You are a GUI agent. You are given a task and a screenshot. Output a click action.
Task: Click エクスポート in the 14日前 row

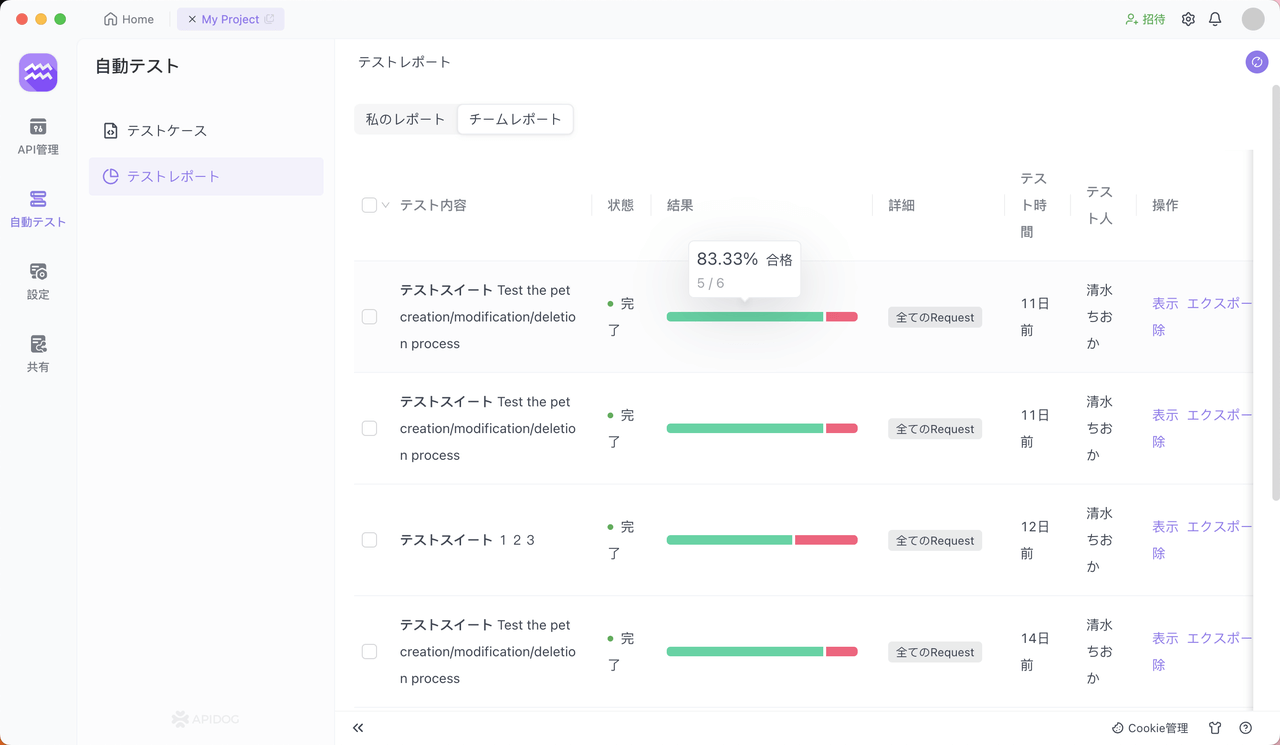(x=1219, y=638)
